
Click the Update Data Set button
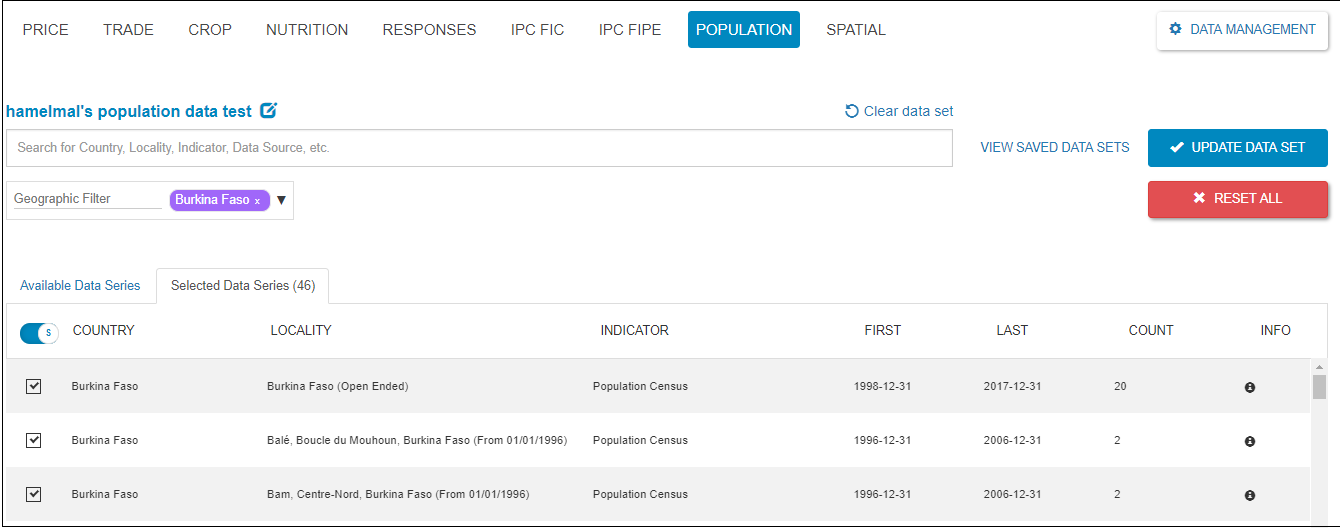click(1237, 148)
